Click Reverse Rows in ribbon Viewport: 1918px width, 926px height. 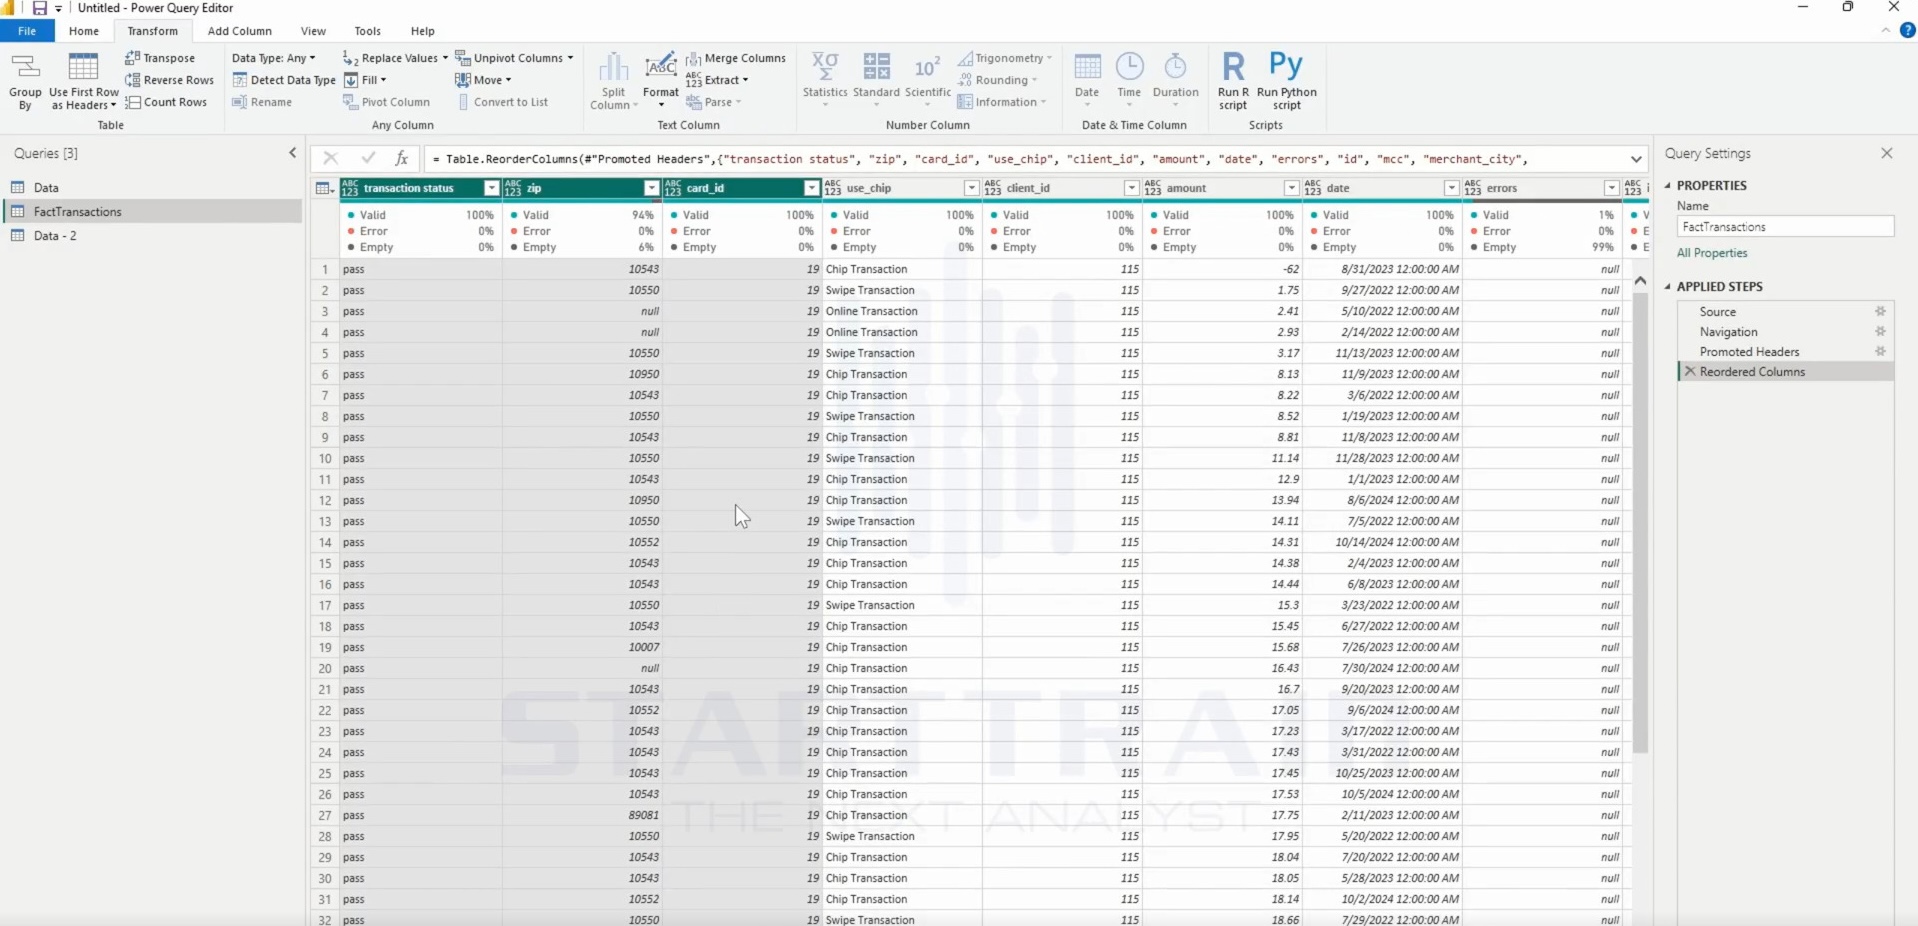click(169, 80)
